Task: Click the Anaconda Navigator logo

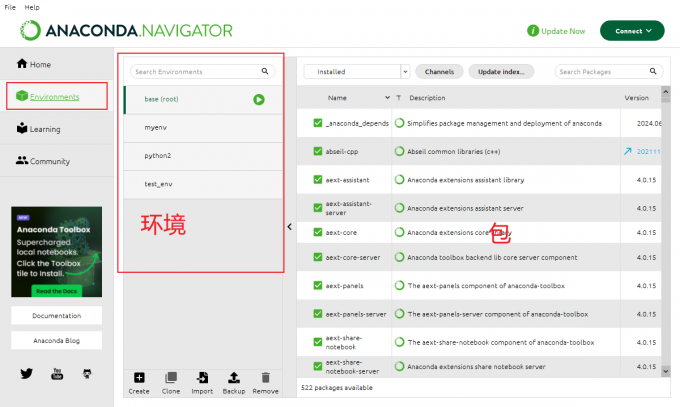Action: (126, 30)
